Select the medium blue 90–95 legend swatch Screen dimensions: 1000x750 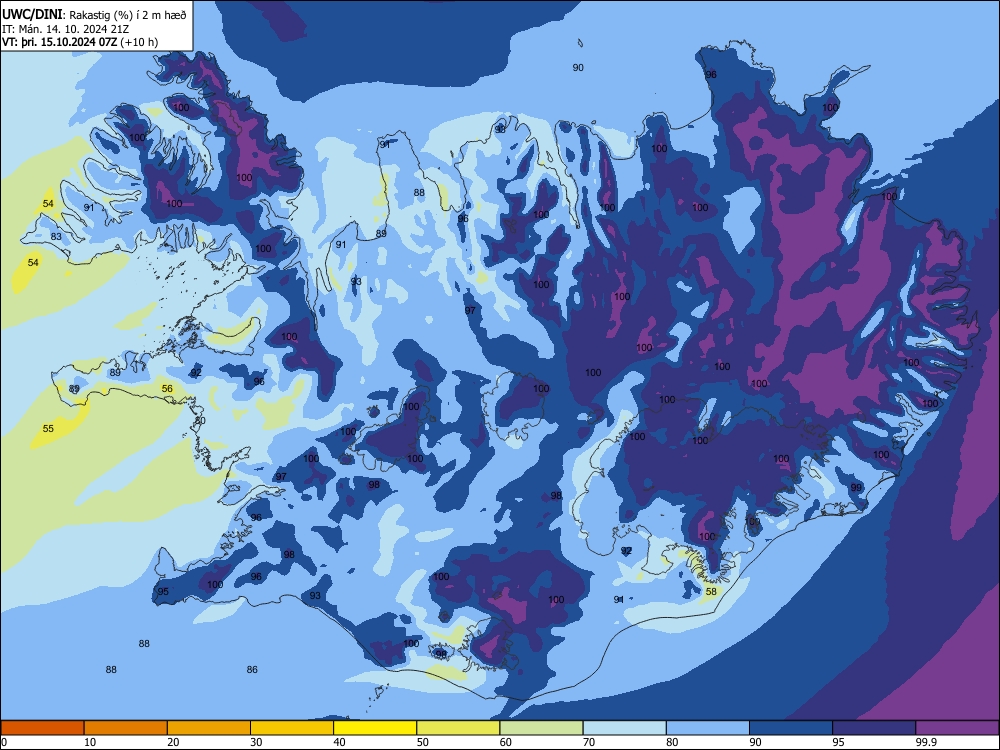(x=791, y=728)
